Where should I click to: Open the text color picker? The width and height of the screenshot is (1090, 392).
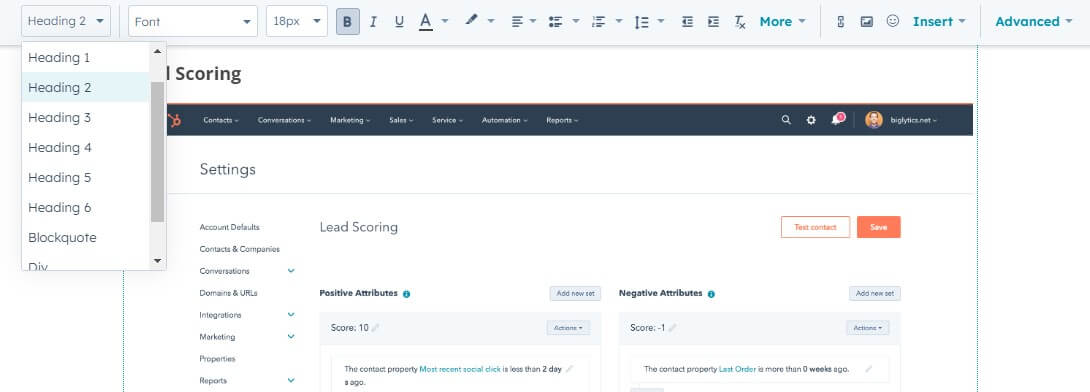click(426, 22)
